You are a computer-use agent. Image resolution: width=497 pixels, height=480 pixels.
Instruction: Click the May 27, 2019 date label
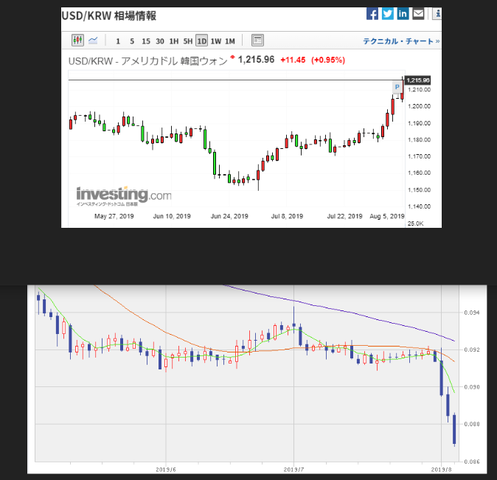click(114, 216)
